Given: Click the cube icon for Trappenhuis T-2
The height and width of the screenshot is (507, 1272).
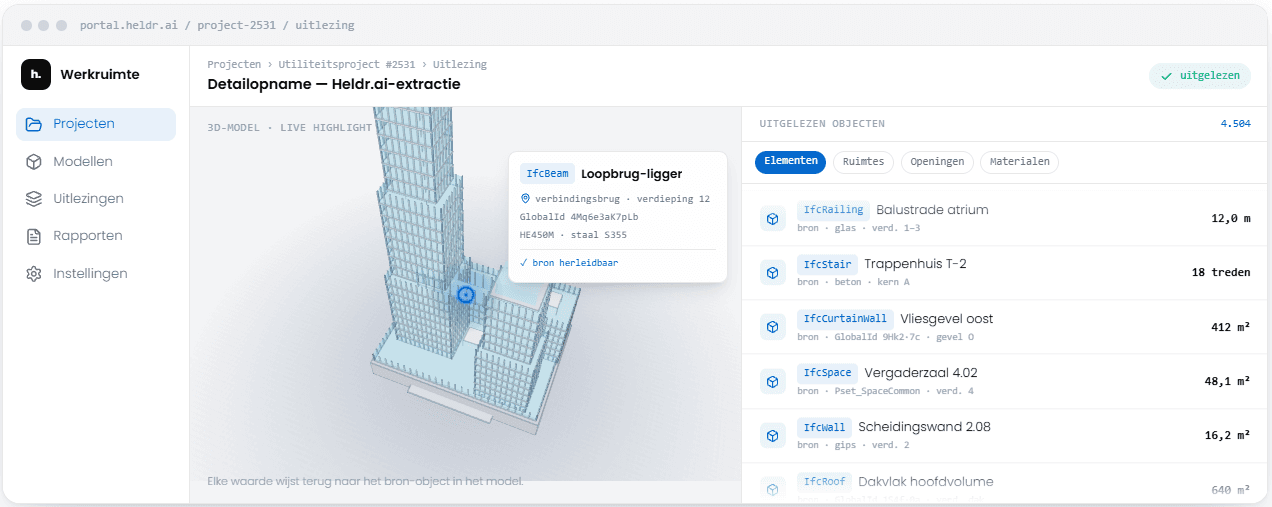Looking at the screenshot, I should [x=772, y=272].
